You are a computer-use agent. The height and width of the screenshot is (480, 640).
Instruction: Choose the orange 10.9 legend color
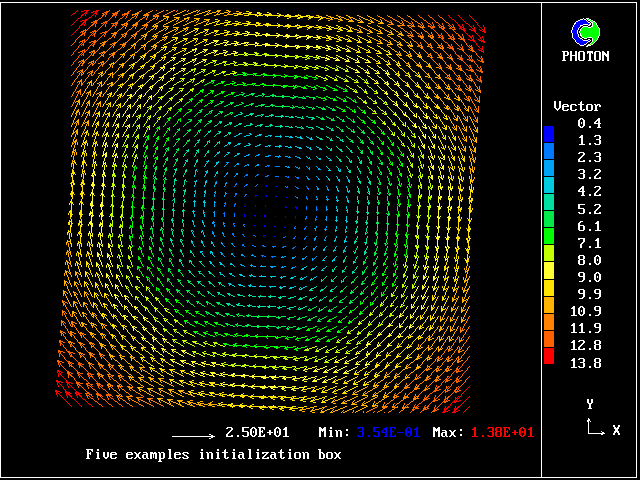point(549,311)
